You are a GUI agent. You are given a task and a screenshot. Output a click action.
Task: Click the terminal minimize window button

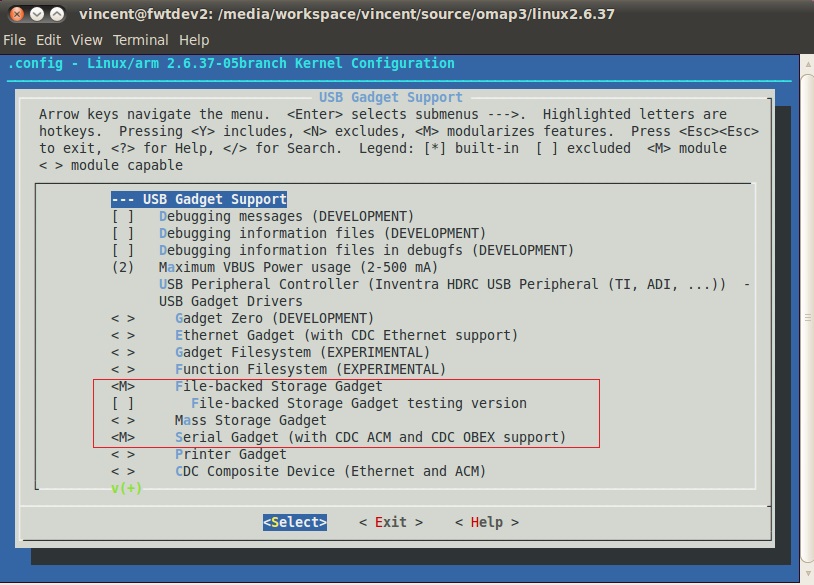point(37,14)
